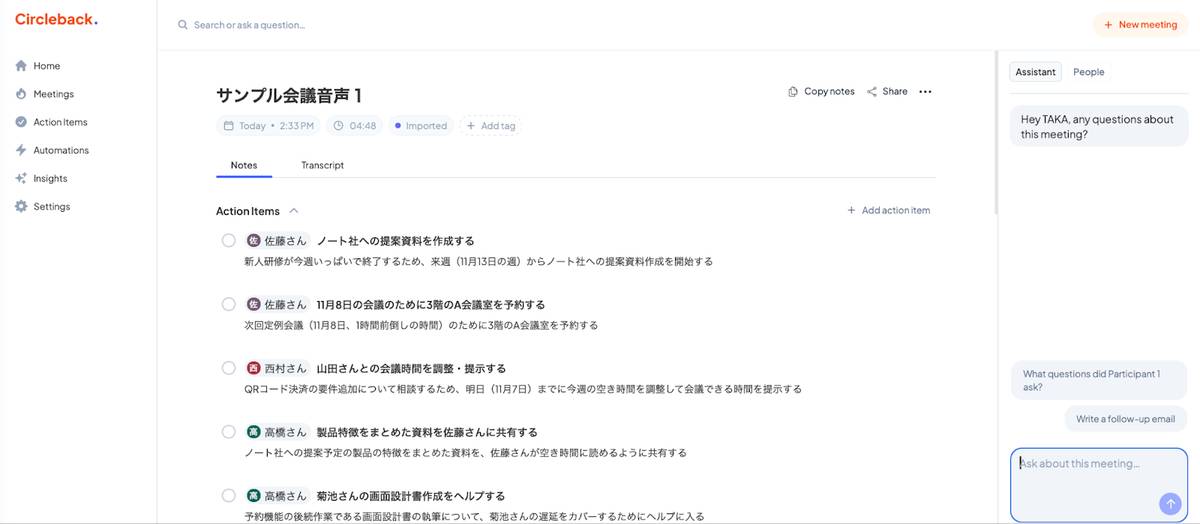Check off ノート社への提案資料を作成する
Viewport: 1200px width, 524px height.
(x=228, y=240)
